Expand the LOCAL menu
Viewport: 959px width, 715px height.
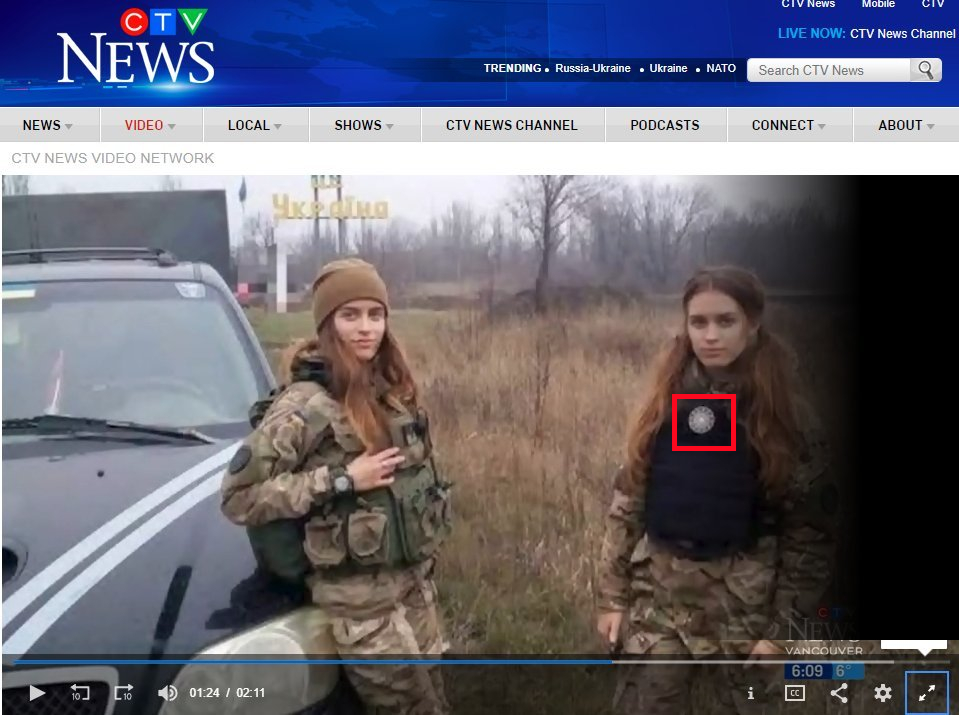coord(255,125)
